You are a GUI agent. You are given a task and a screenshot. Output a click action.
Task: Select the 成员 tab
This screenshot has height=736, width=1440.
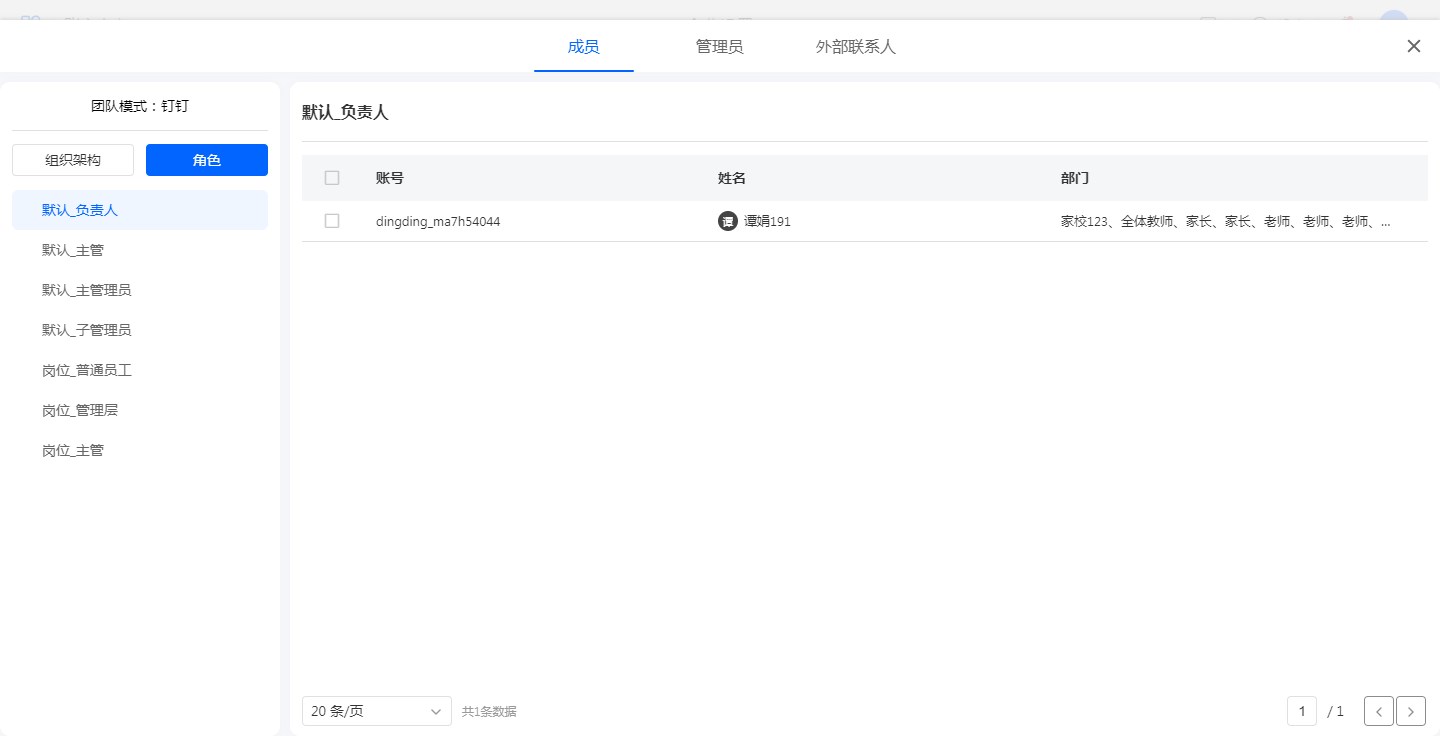pyautogui.click(x=583, y=47)
